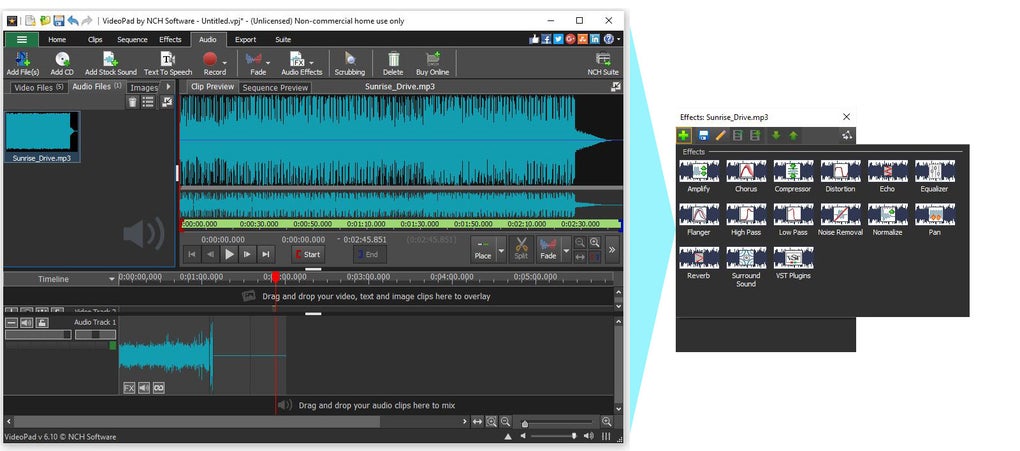Add the Compressor effect
Image resolution: width=1020 pixels, height=451 pixels.
click(793, 176)
